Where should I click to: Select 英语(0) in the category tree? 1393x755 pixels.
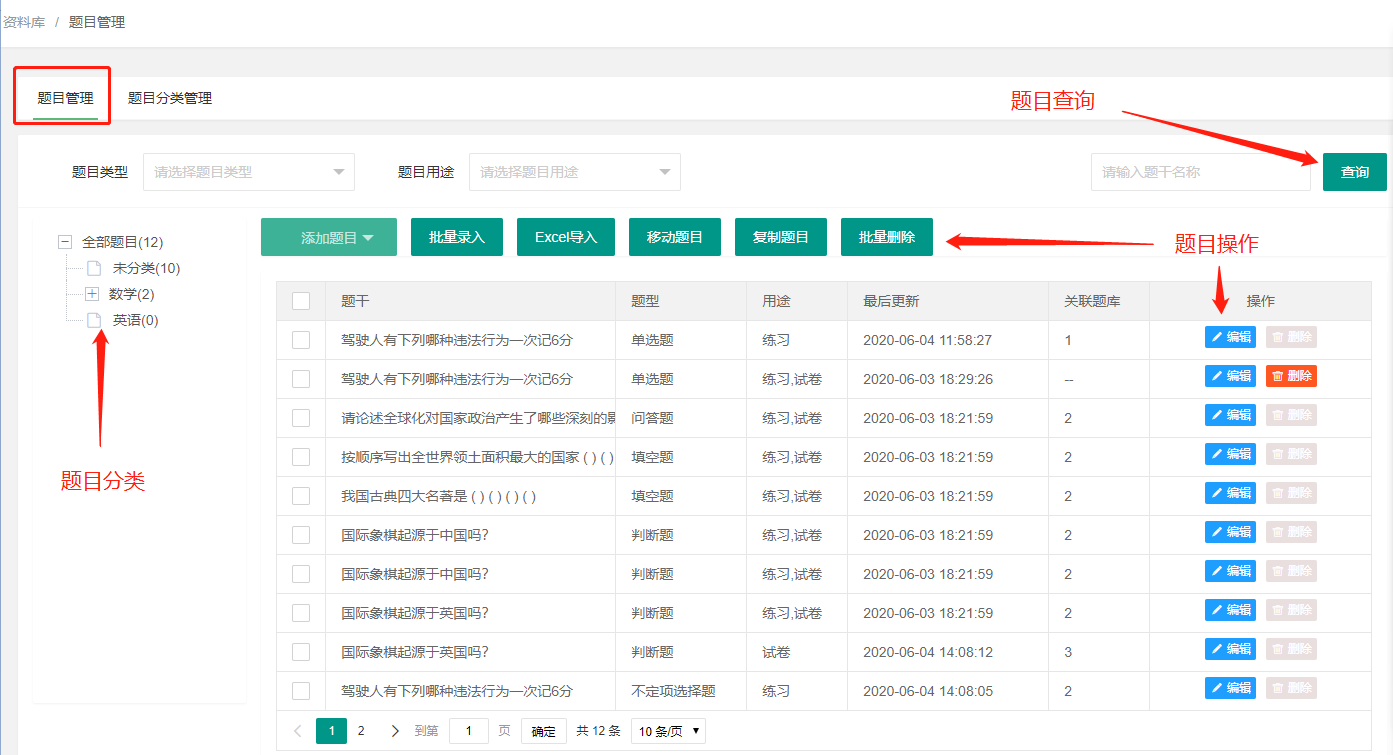(135, 320)
